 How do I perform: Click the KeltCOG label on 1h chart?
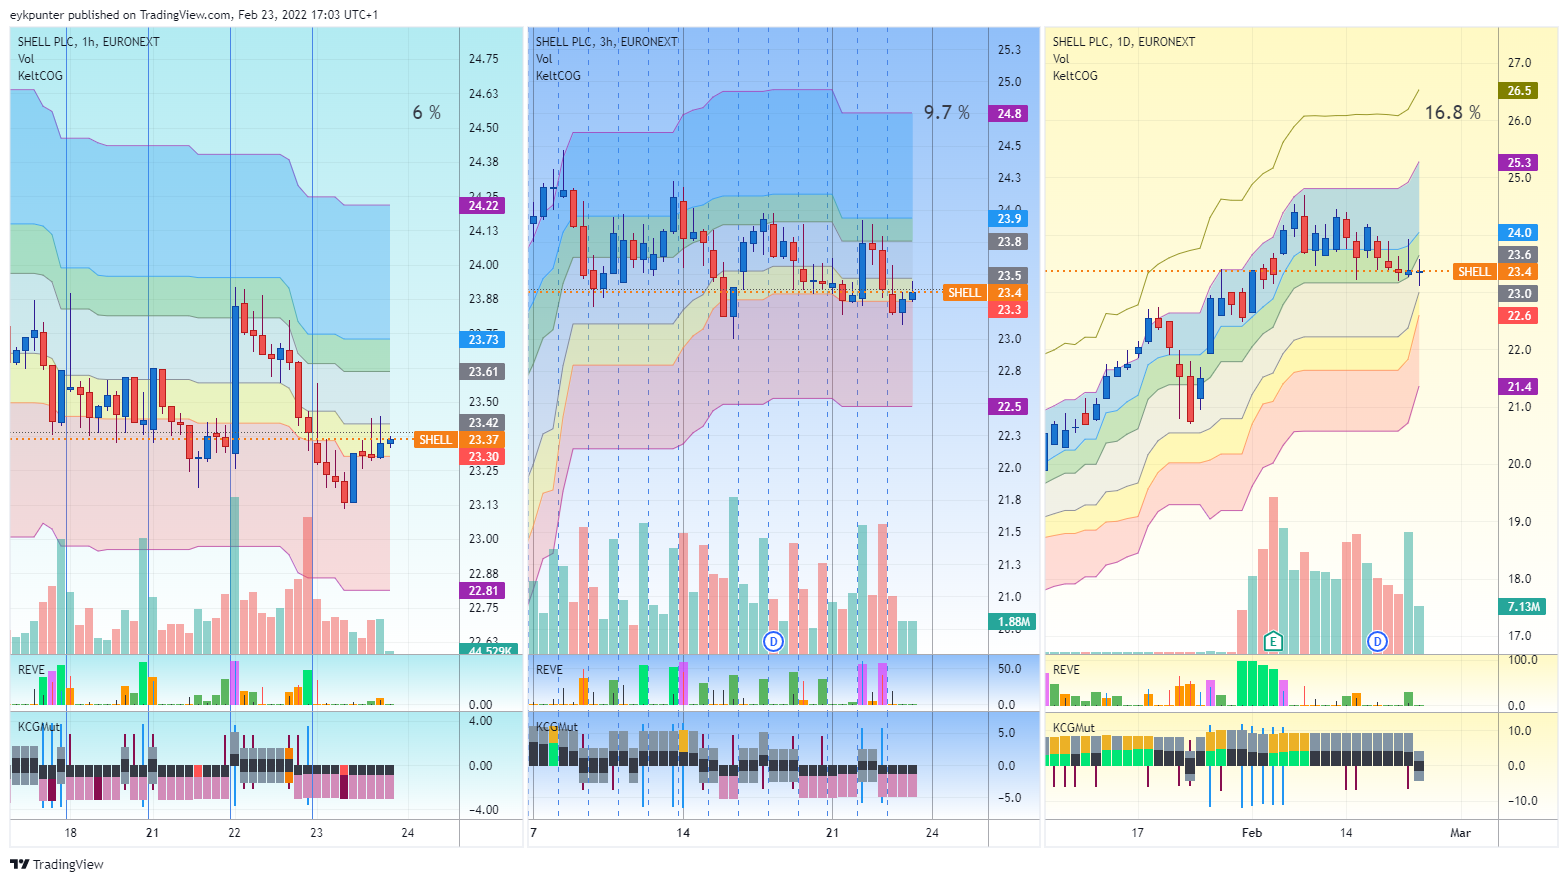(40, 76)
